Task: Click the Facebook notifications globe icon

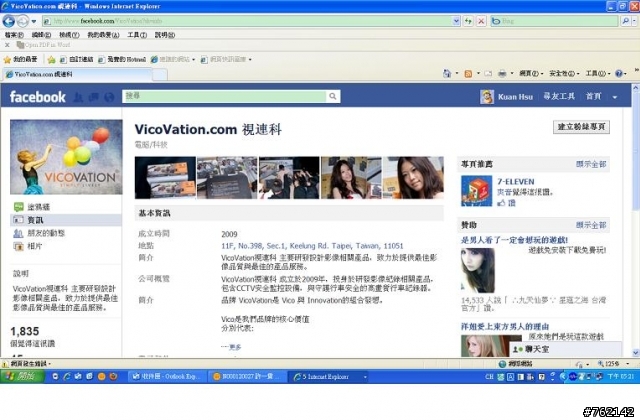Action: coord(109,97)
